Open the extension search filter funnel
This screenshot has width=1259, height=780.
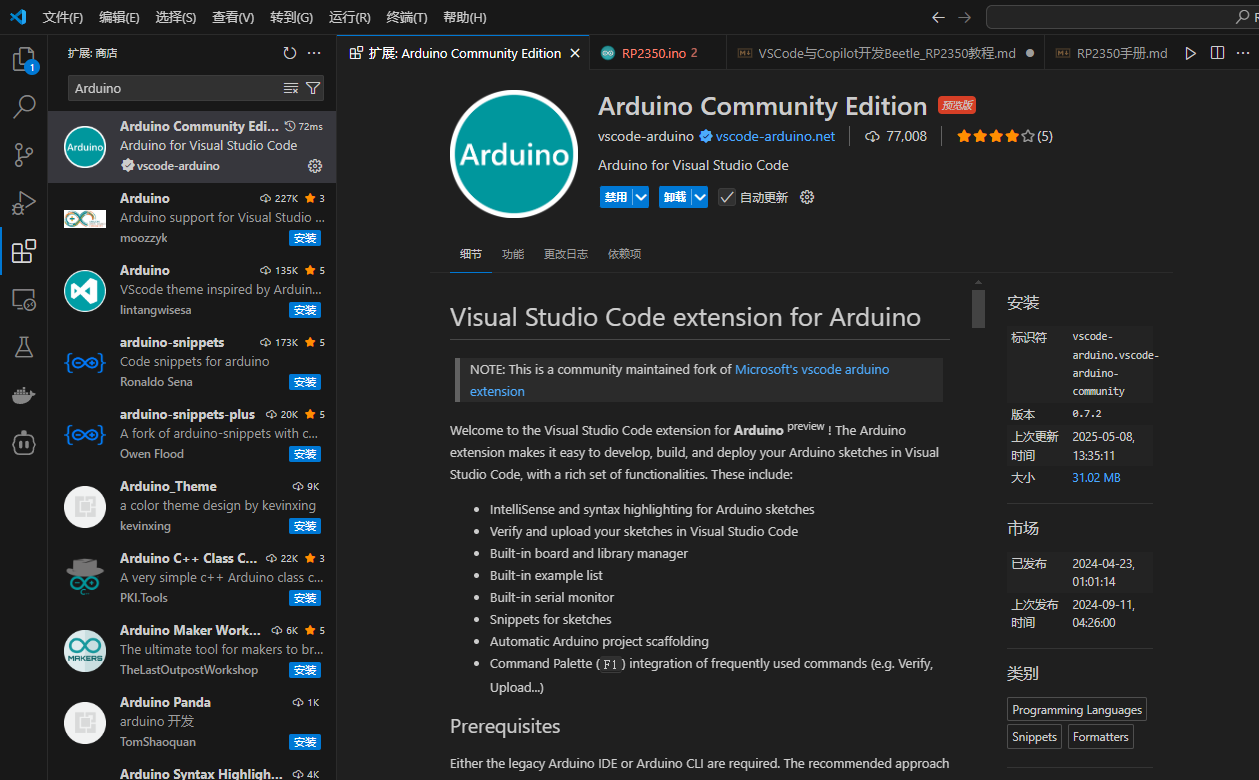(313, 88)
